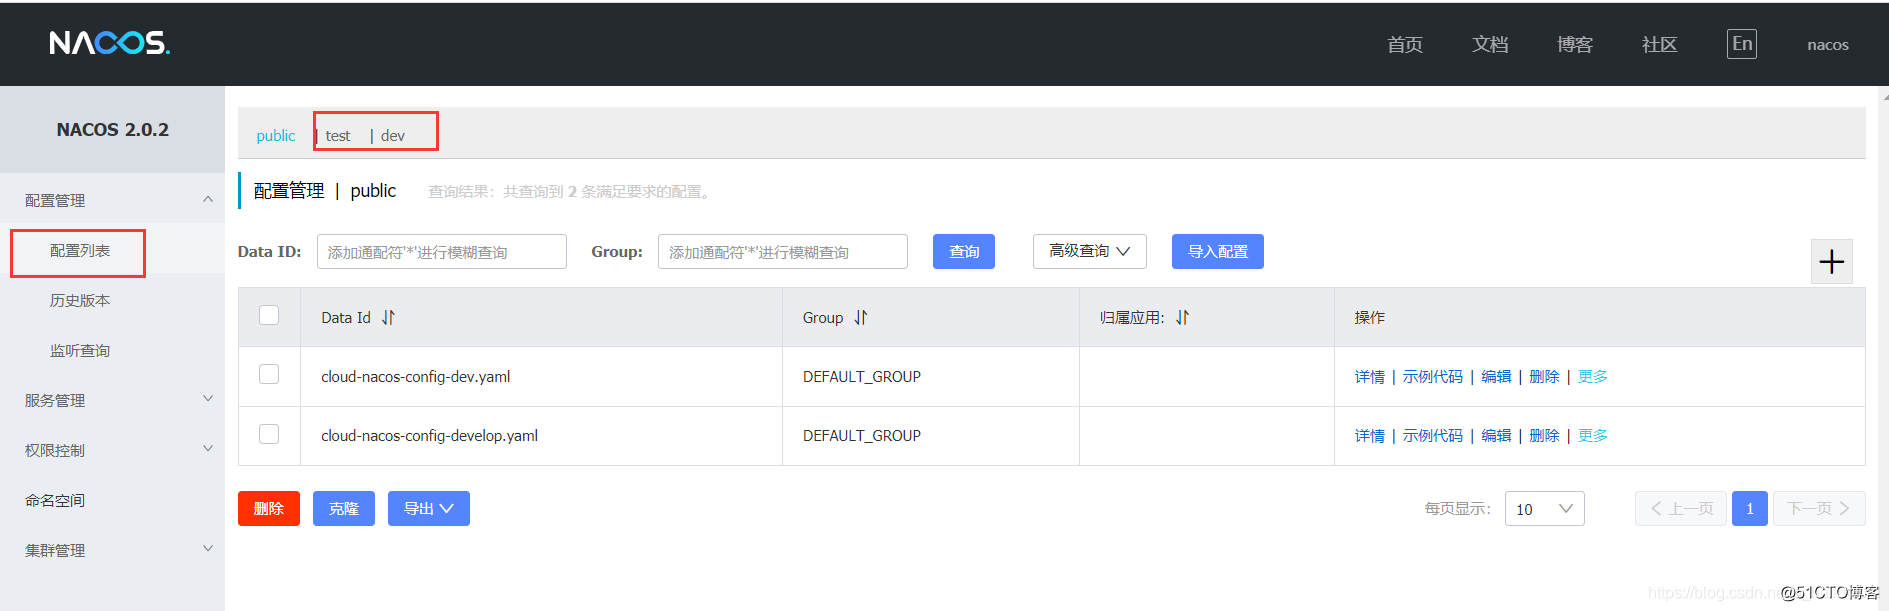Screen dimensions: 1889x611
Task: Switch to the test namespace tab
Action: click(x=338, y=136)
